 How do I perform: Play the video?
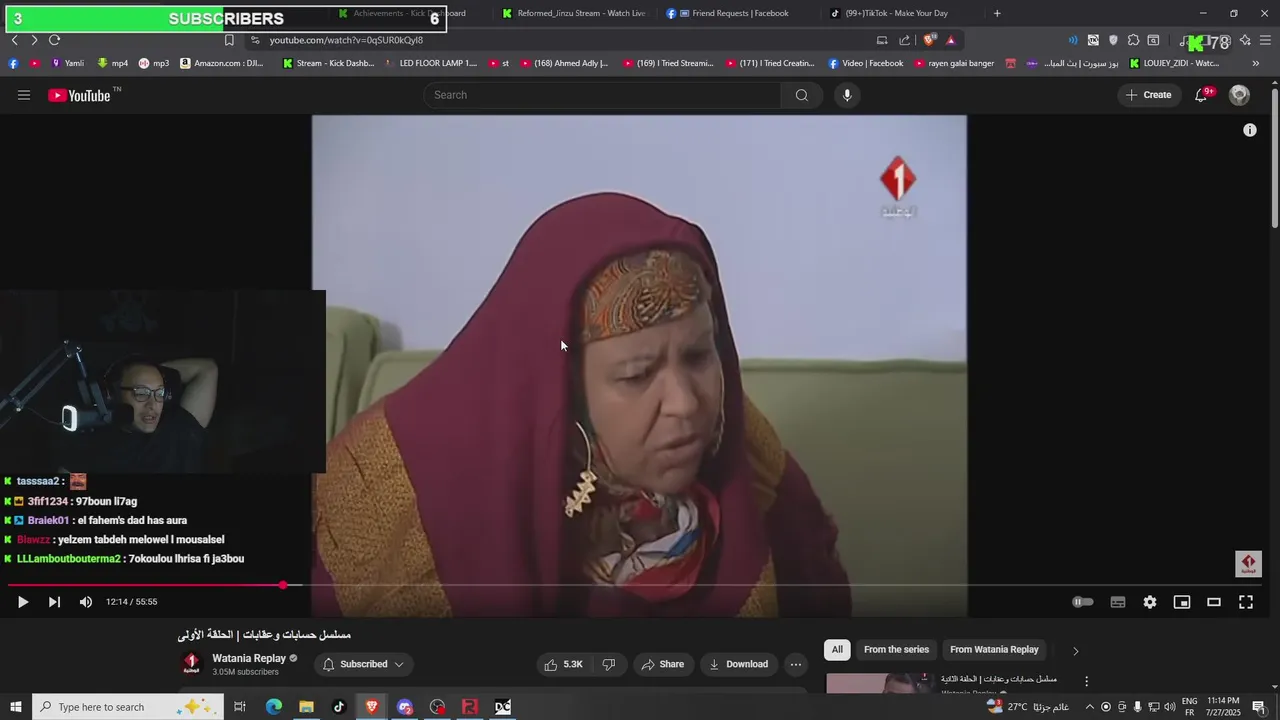(22, 602)
